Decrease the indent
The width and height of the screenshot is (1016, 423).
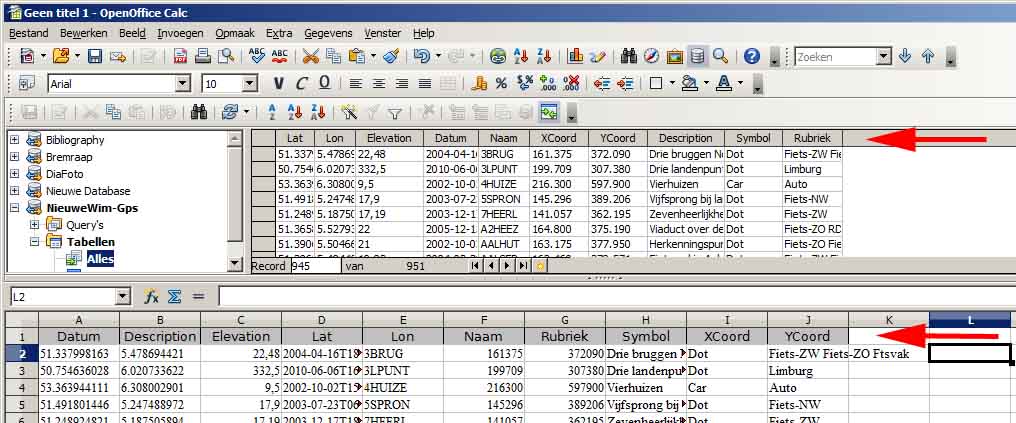point(602,83)
